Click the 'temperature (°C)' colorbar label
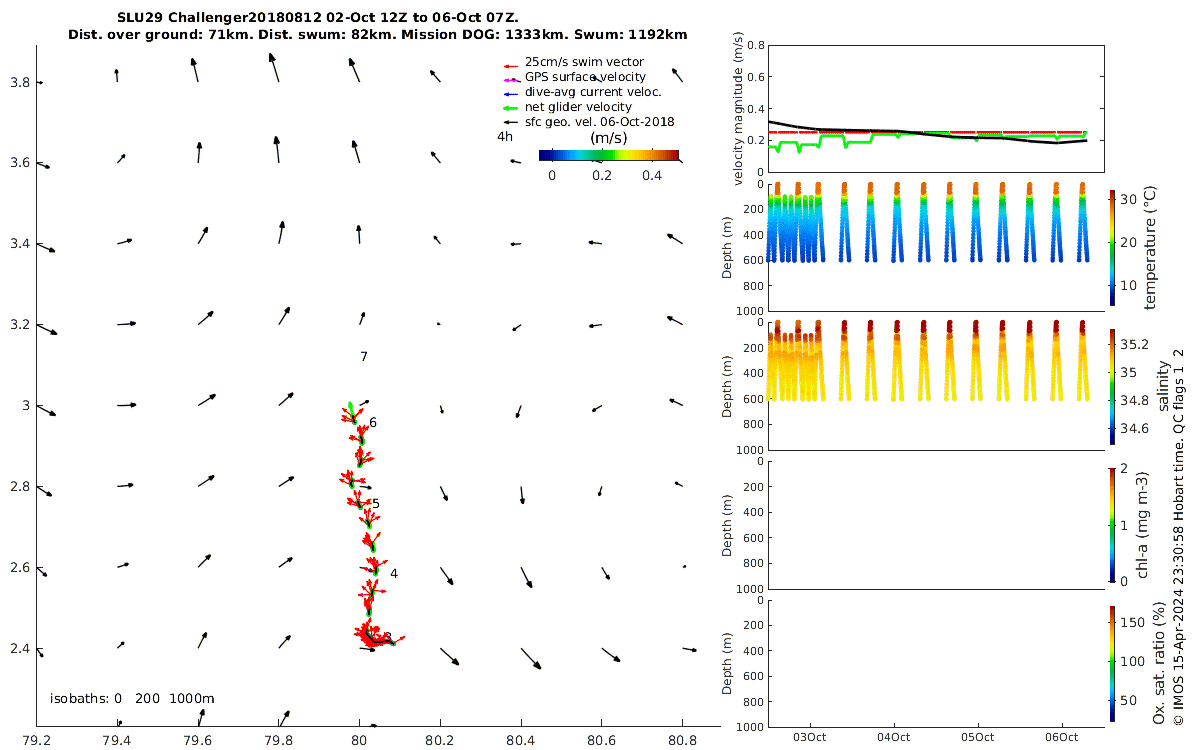1200x750 pixels. [1150, 247]
